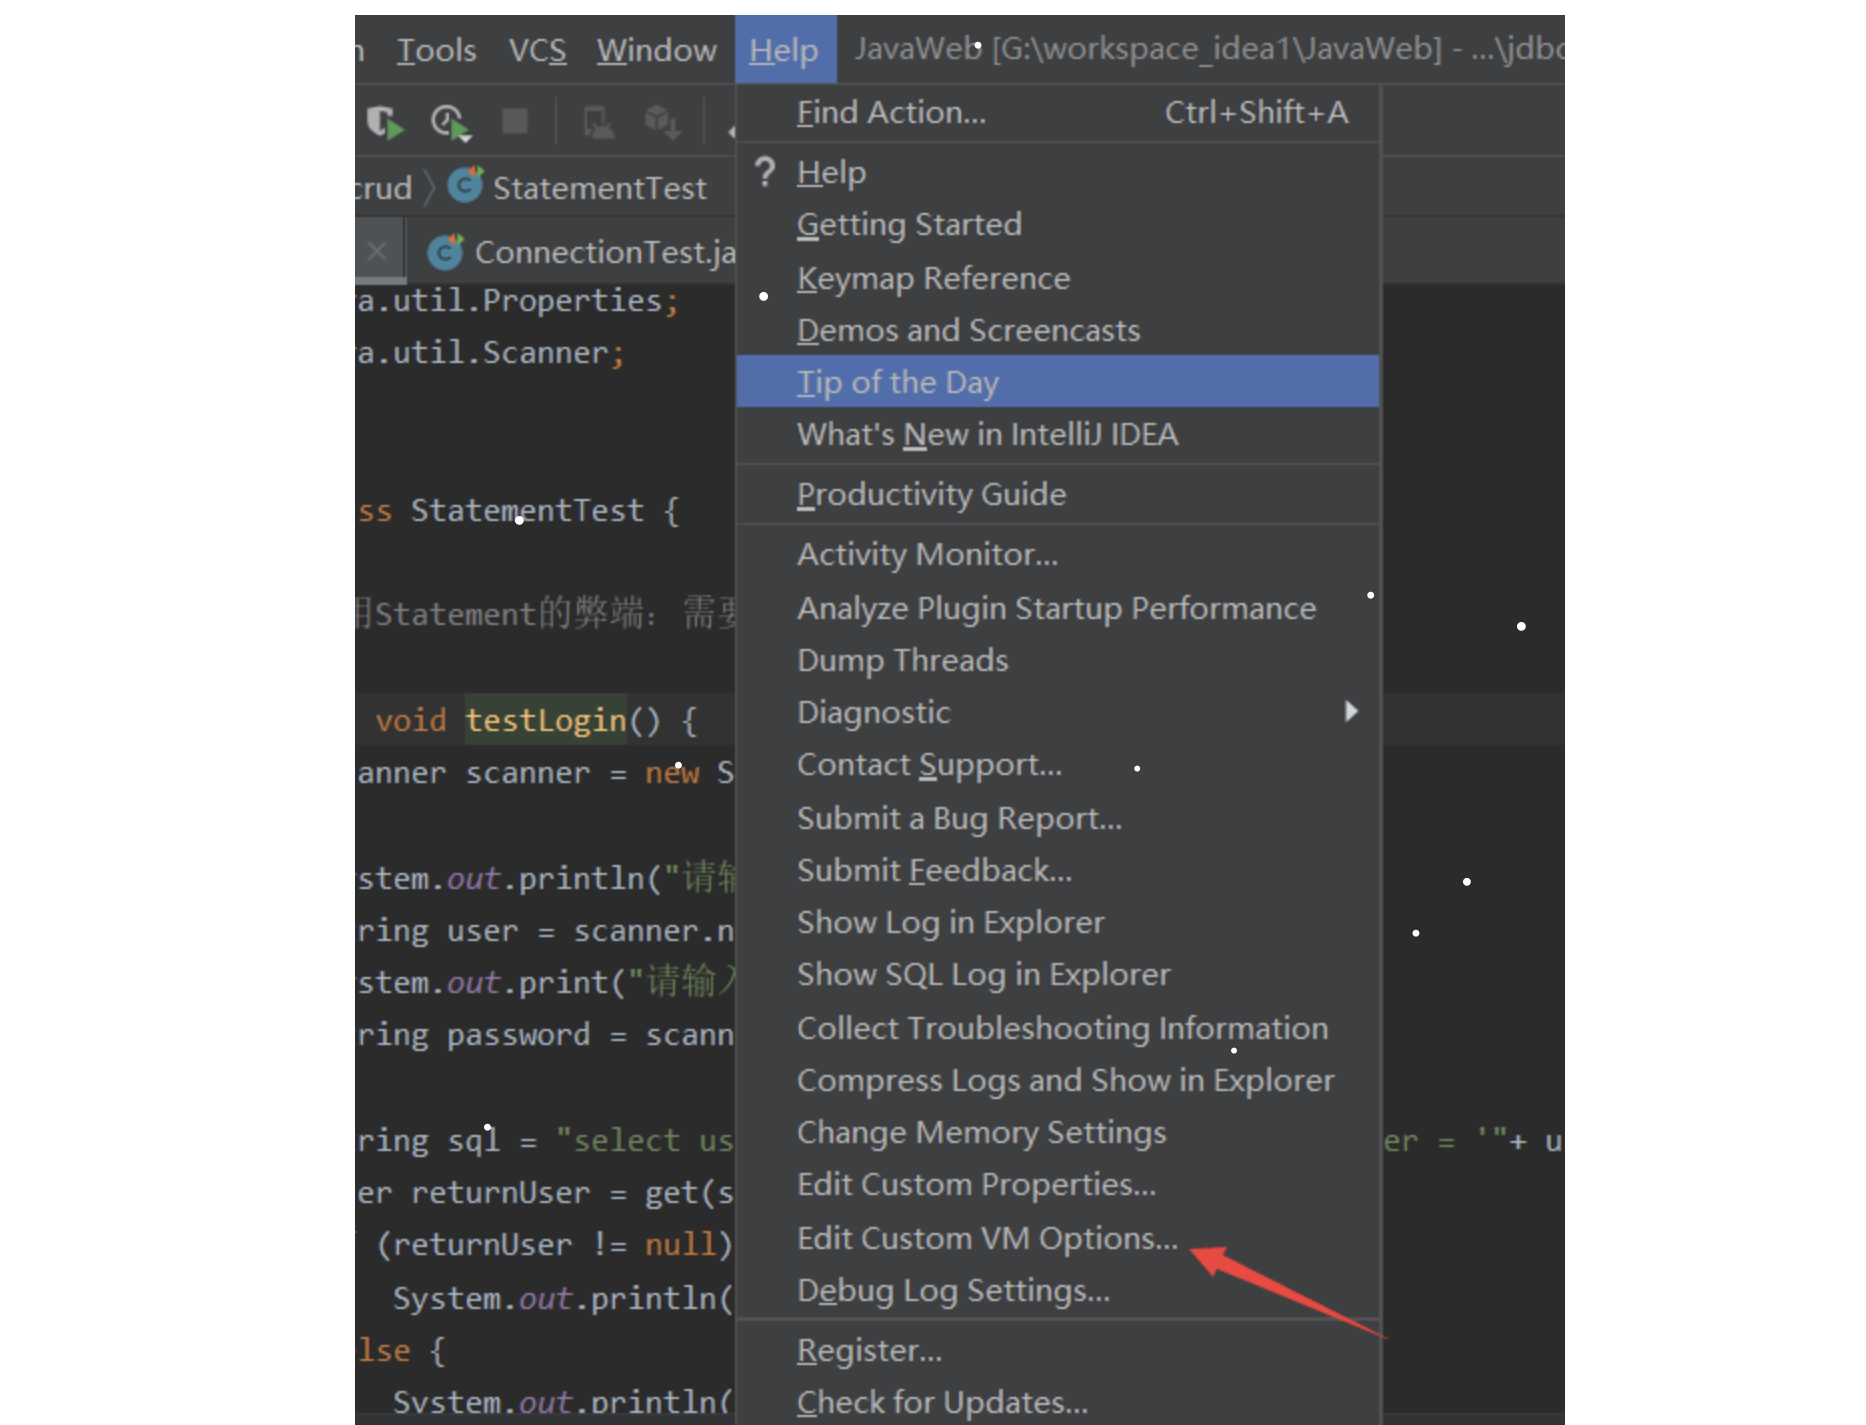Open Getting Started from the Help menu
The width and height of the screenshot is (1866, 1425).
[x=1058, y=224]
